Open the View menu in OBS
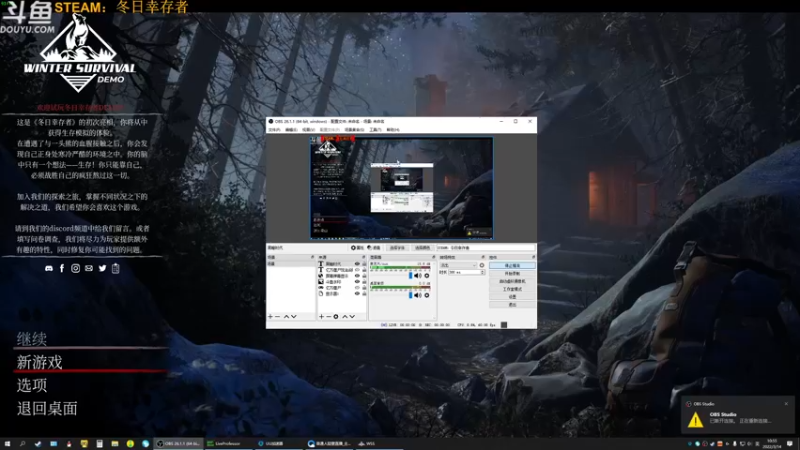800x450 pixels. [x=308, y=130]
